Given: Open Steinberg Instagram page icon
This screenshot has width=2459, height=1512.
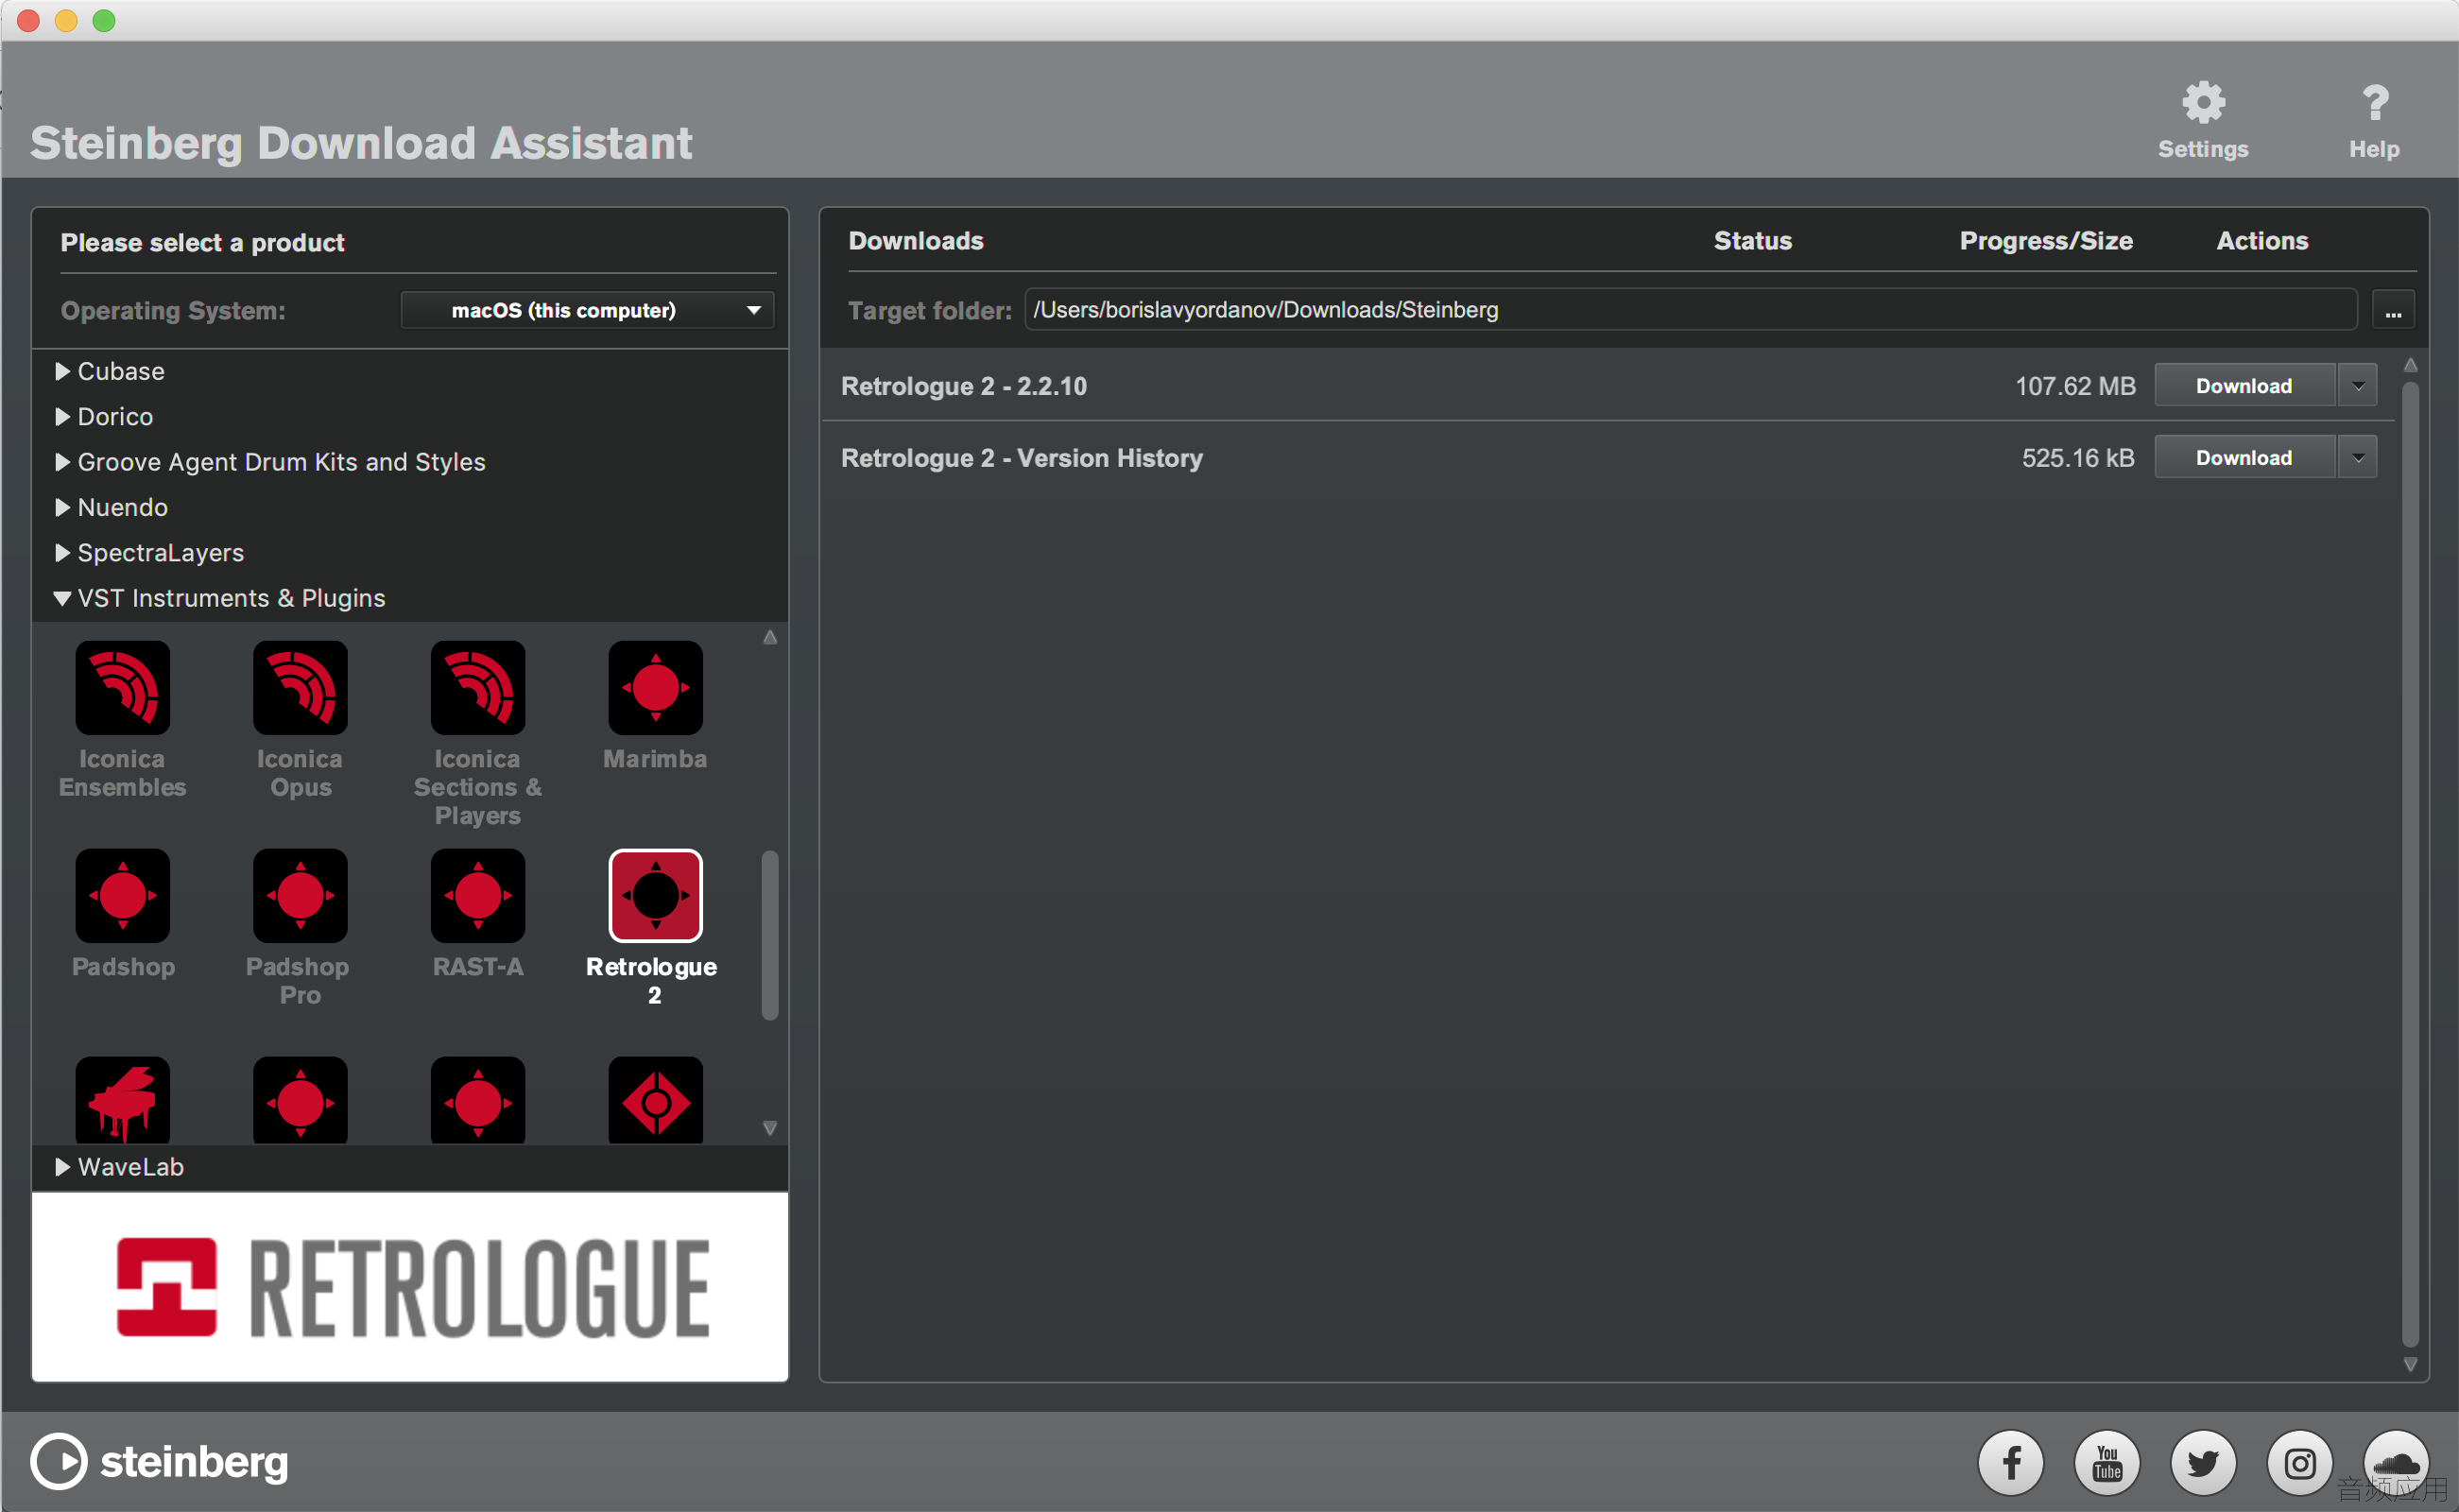Looking at the screenshot, I should [x=2299, y=1464].
